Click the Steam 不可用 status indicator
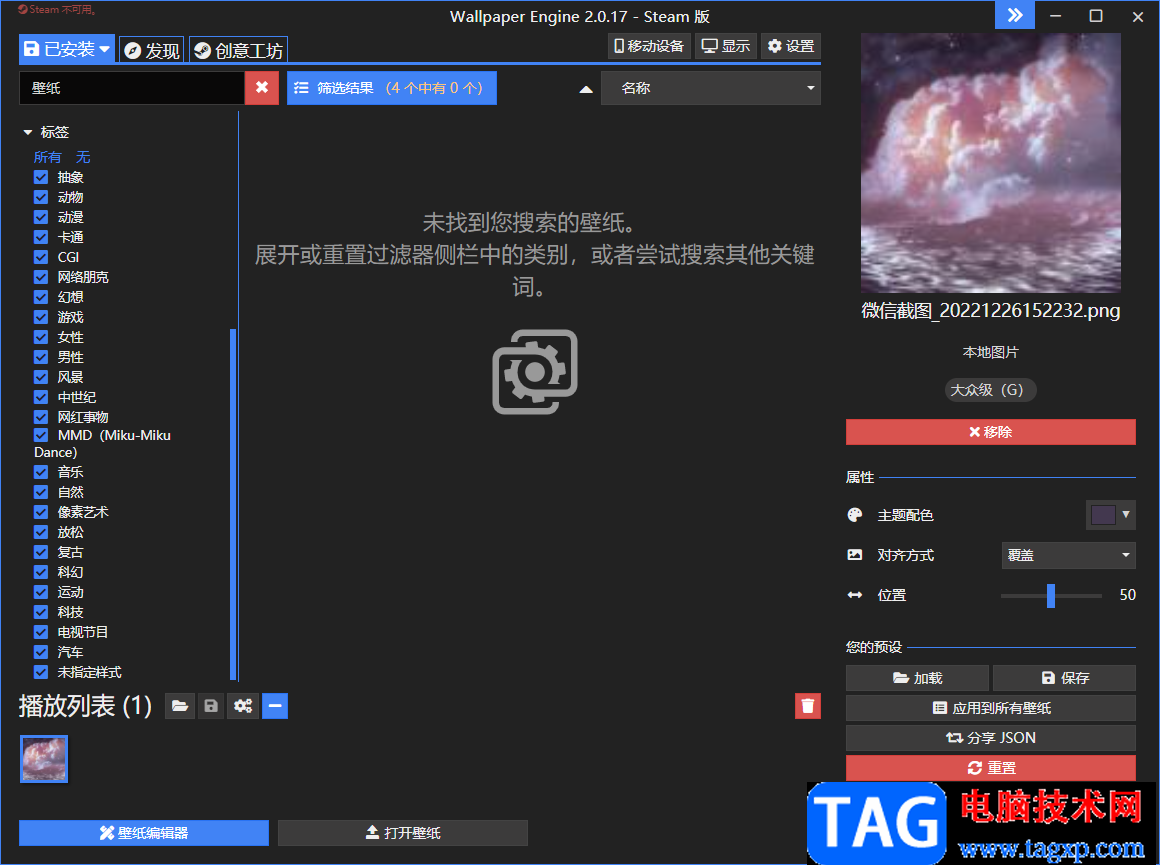This screenshot has width=1160, height=865. pyautogui.click(x=57, y=10)
